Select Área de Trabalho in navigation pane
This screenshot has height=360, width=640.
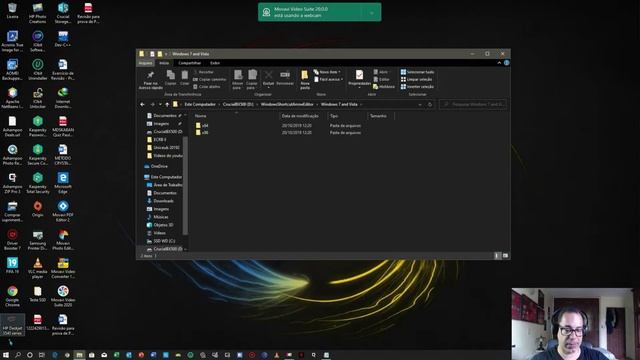[x=164, y=185]
